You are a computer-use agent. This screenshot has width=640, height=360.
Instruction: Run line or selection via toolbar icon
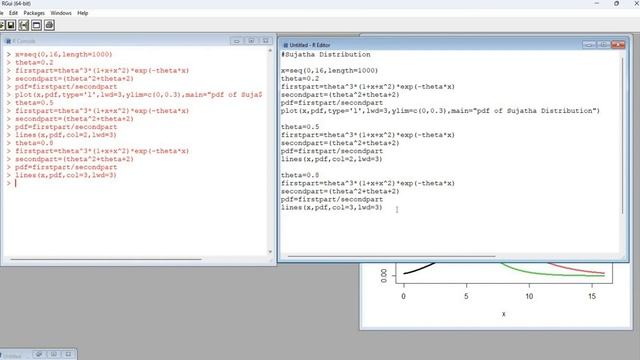click(x=24, y=25)
